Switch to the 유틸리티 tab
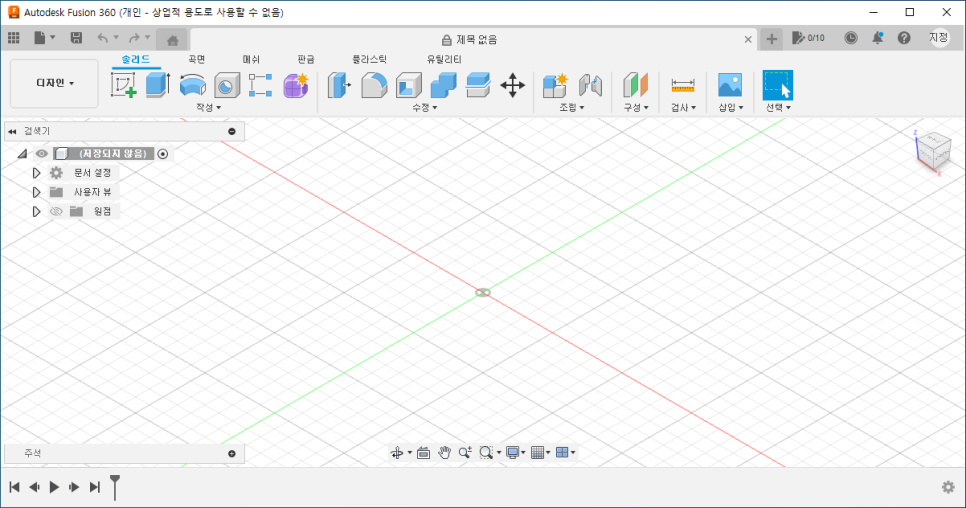966x508 pixels. coord(444,59)
